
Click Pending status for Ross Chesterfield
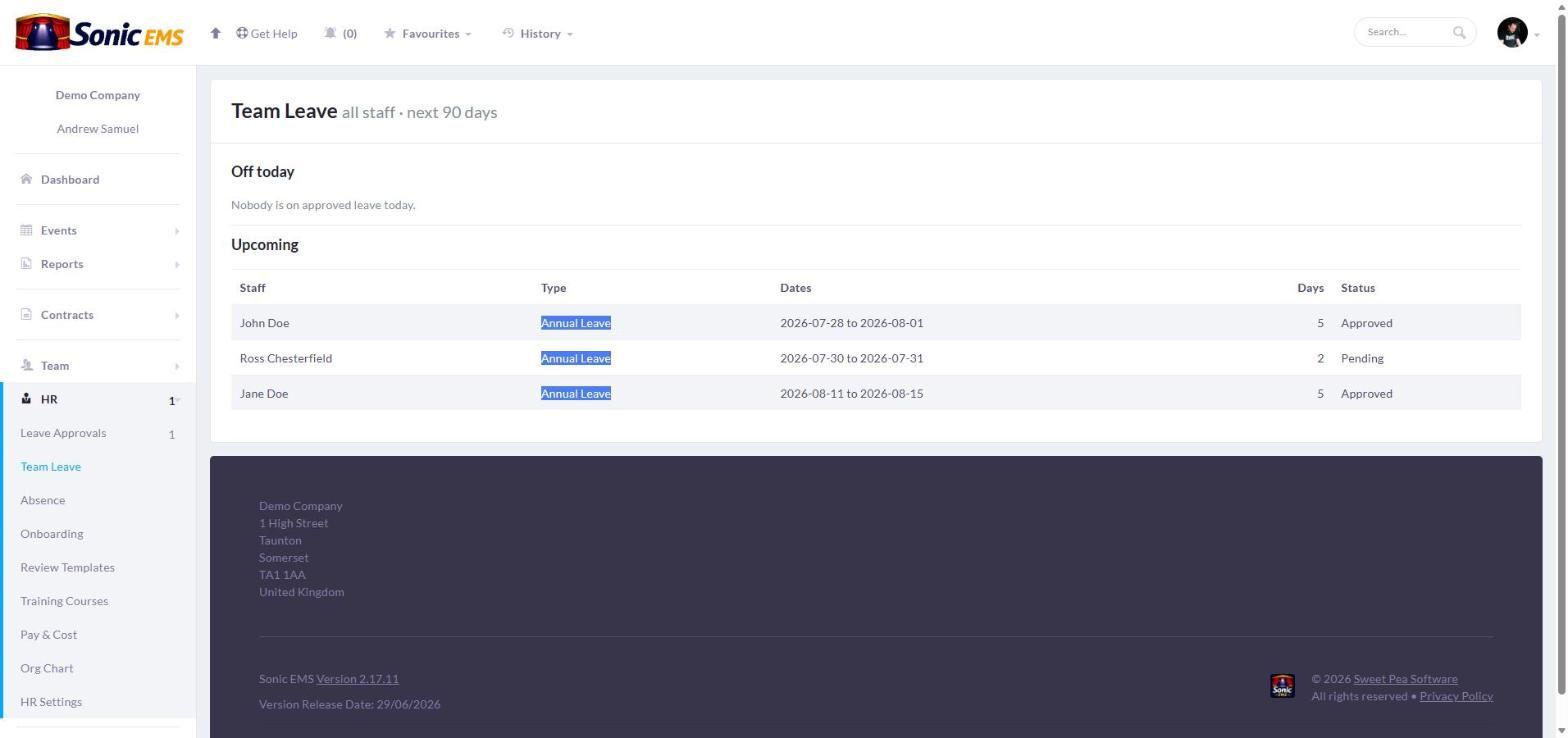[1362, 358]
